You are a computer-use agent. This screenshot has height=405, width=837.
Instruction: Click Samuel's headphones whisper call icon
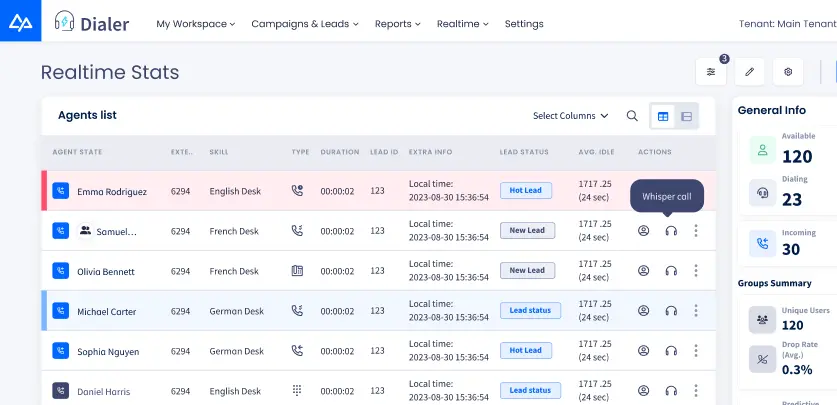point(671,231)
